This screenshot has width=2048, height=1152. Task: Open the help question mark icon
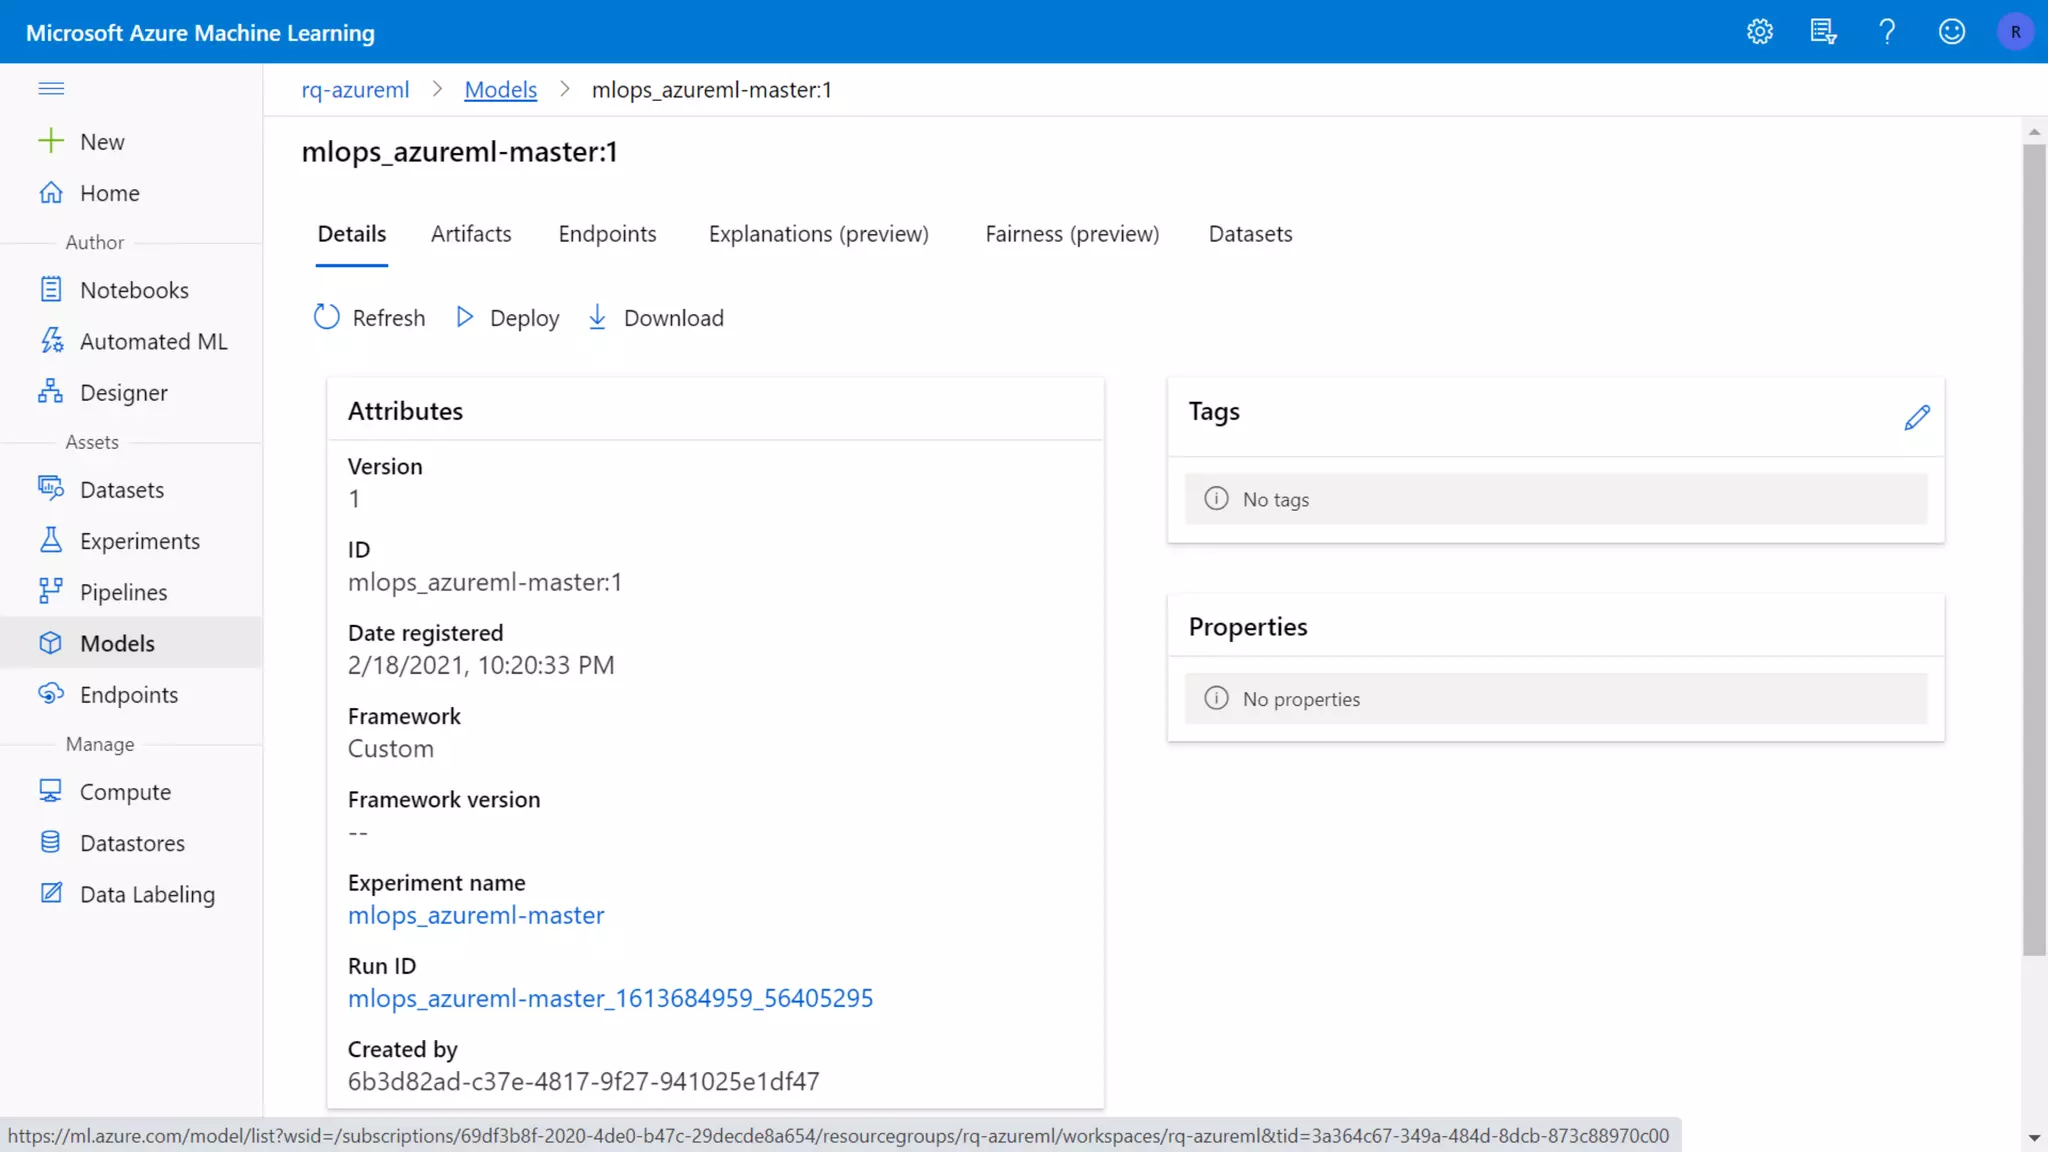pyautogui.click(x=1887, y=32)
